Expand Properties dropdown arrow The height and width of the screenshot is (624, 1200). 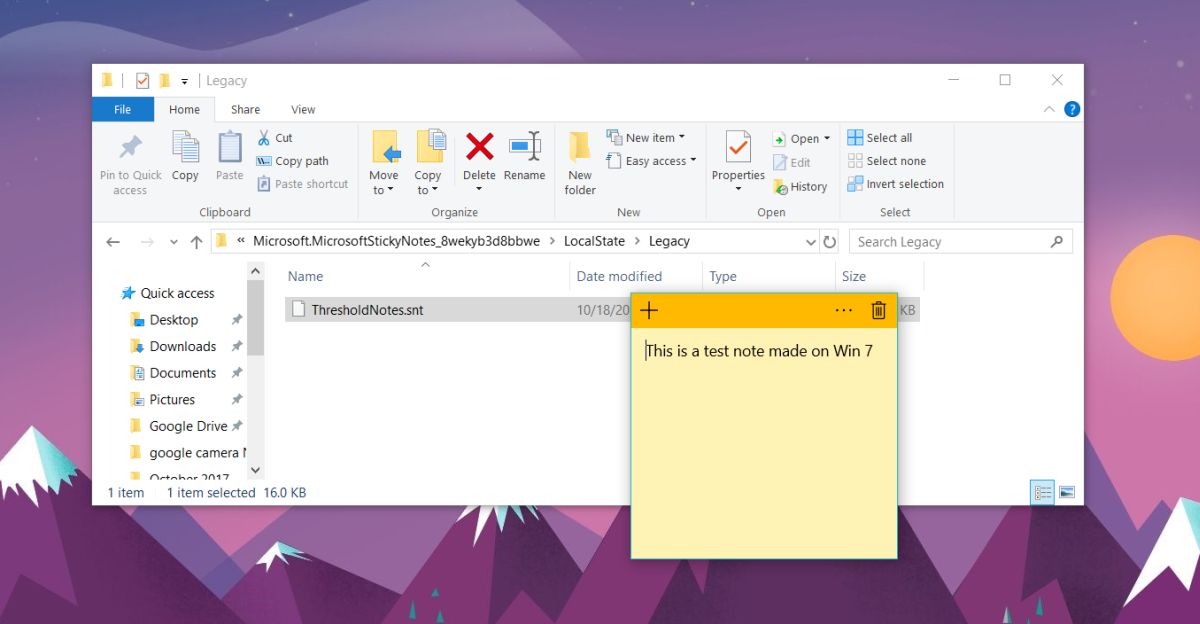[738, 189]
